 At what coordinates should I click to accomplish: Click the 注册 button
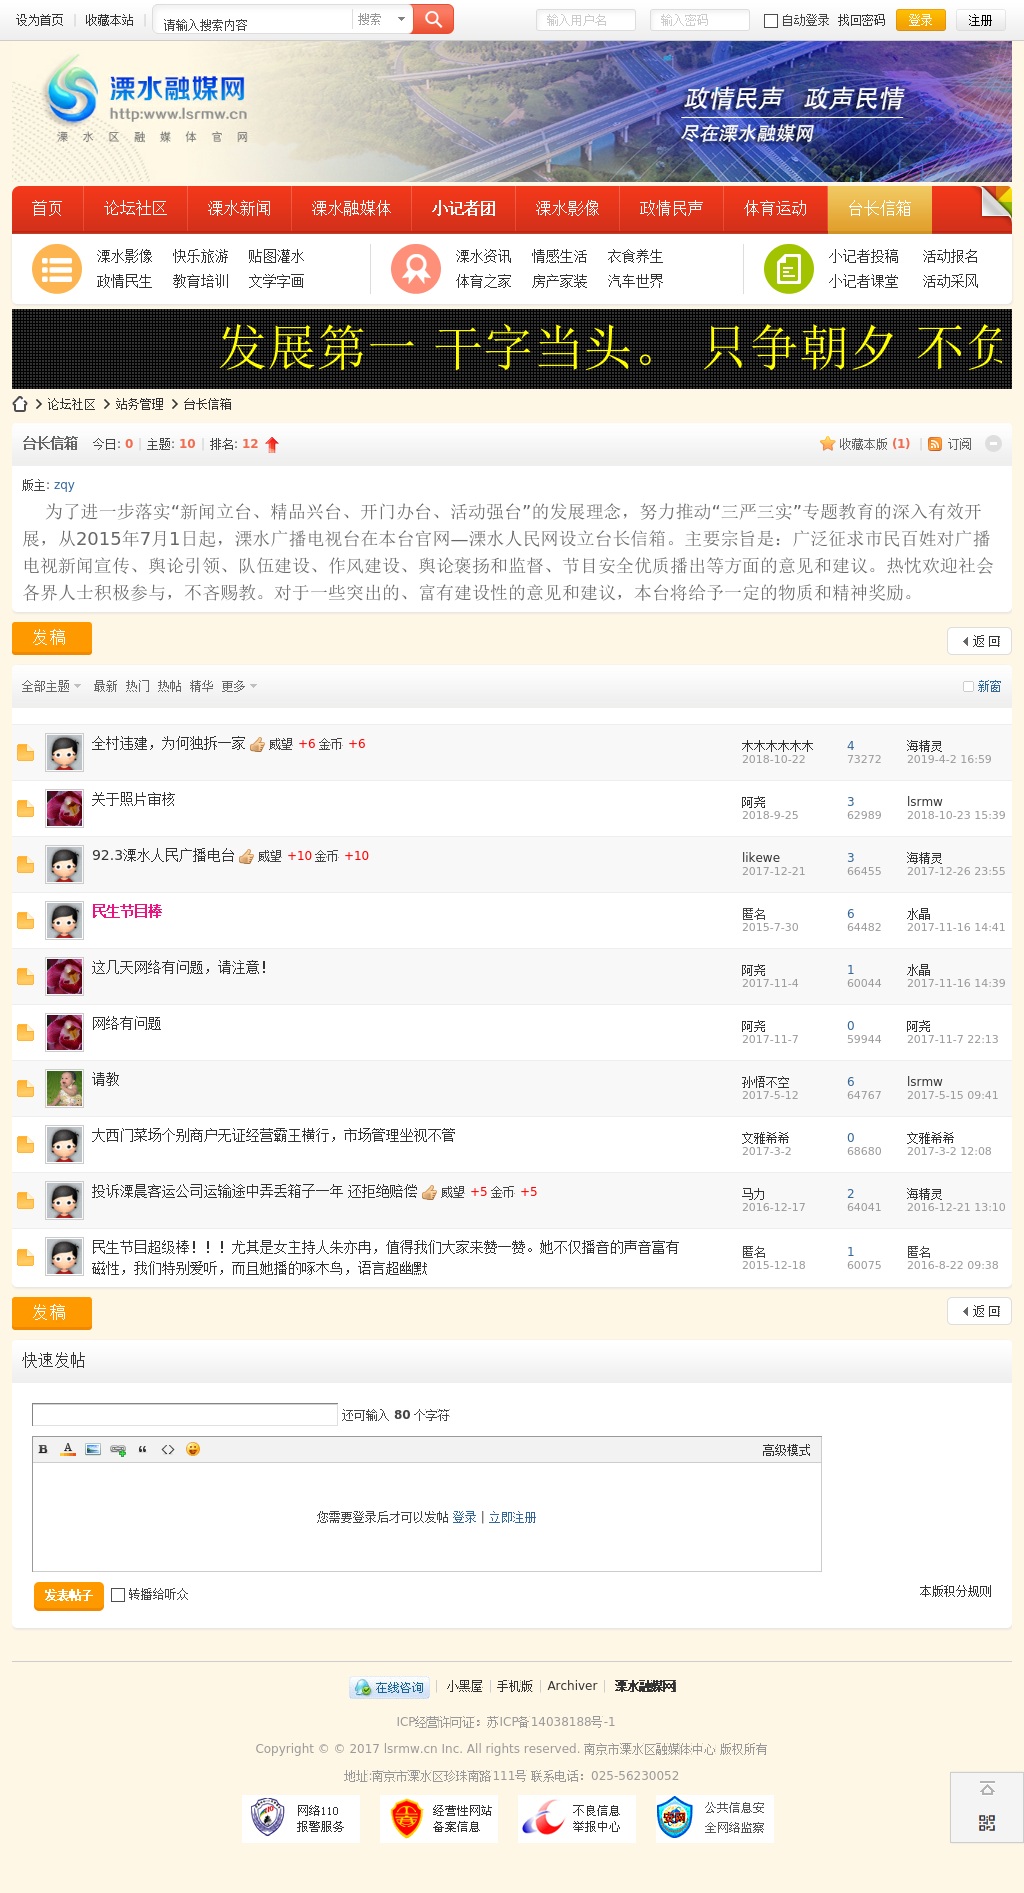(981, 20)
